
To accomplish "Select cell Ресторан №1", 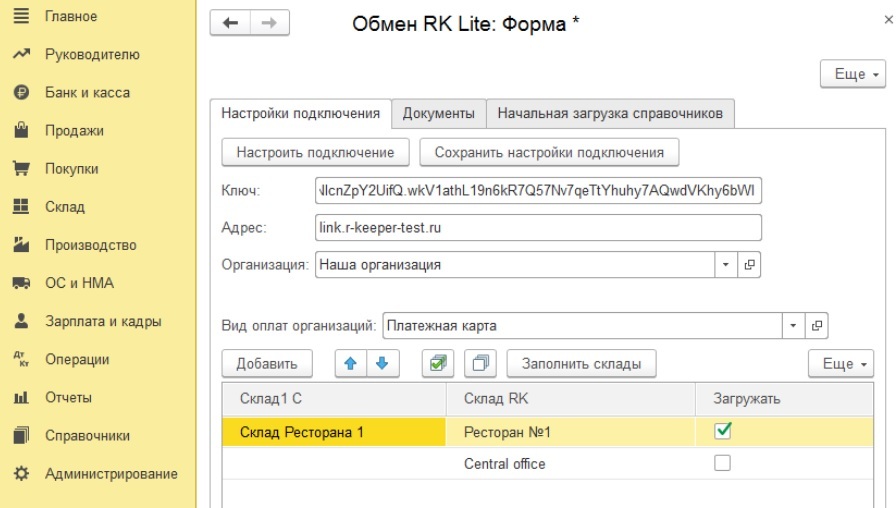I will [570, 432].
